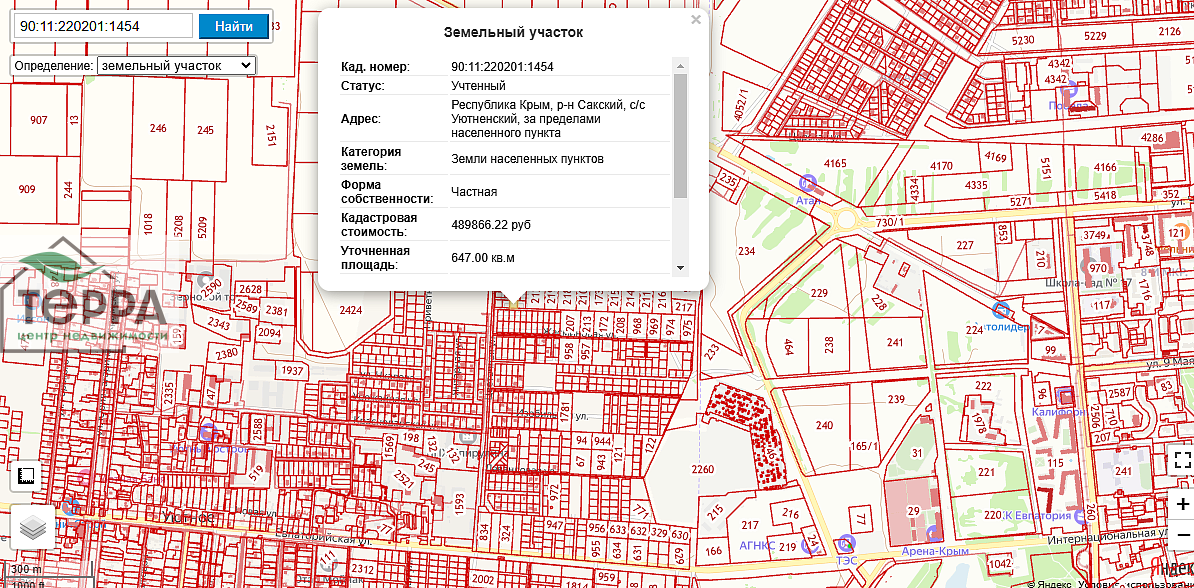
Task: Click the Автолидер map marker
Action: point(1000,310)
